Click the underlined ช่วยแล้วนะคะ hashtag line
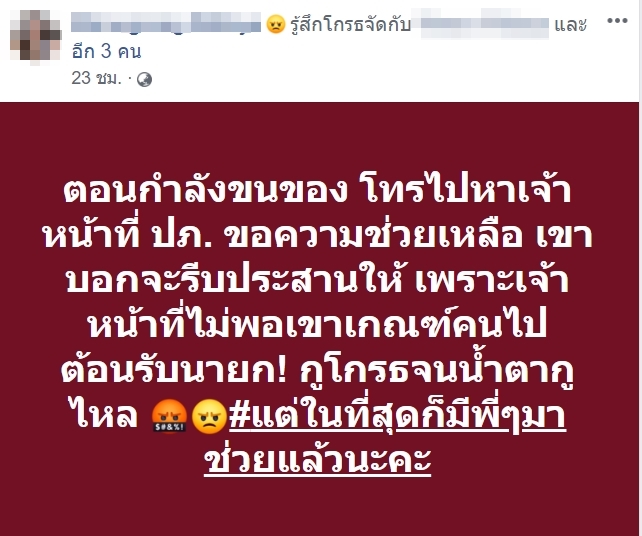Image resolution: width=642 pixels, height=536 pixels. pos(318,460)
